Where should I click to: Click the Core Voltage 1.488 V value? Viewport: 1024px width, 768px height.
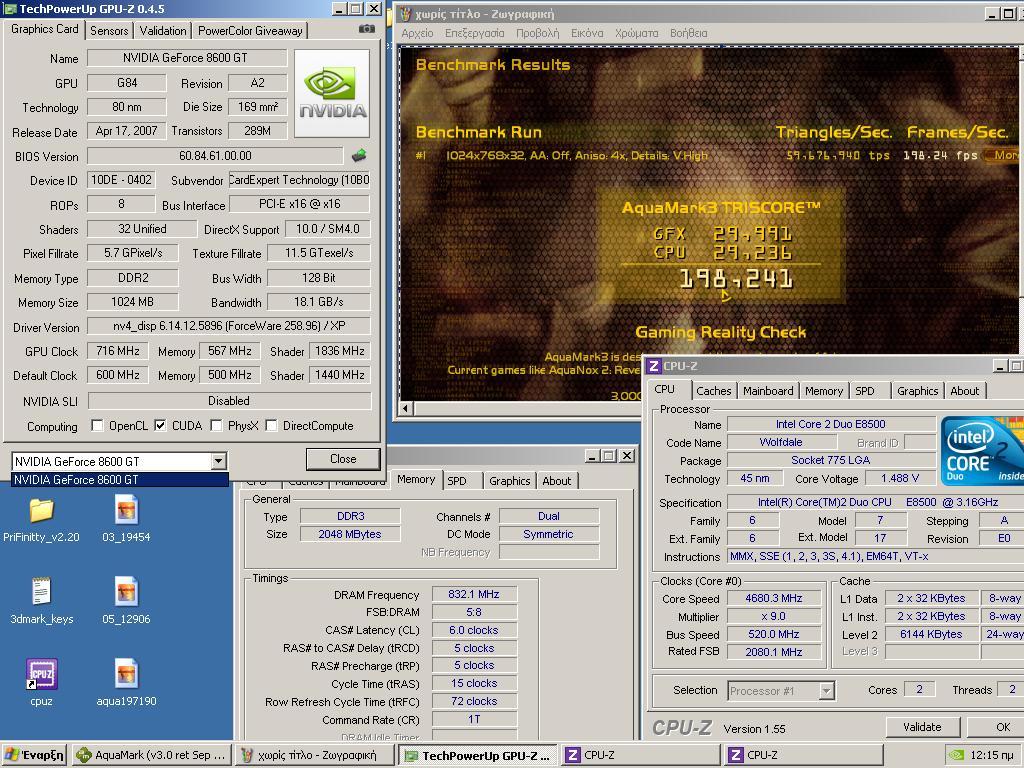point(900,478)
